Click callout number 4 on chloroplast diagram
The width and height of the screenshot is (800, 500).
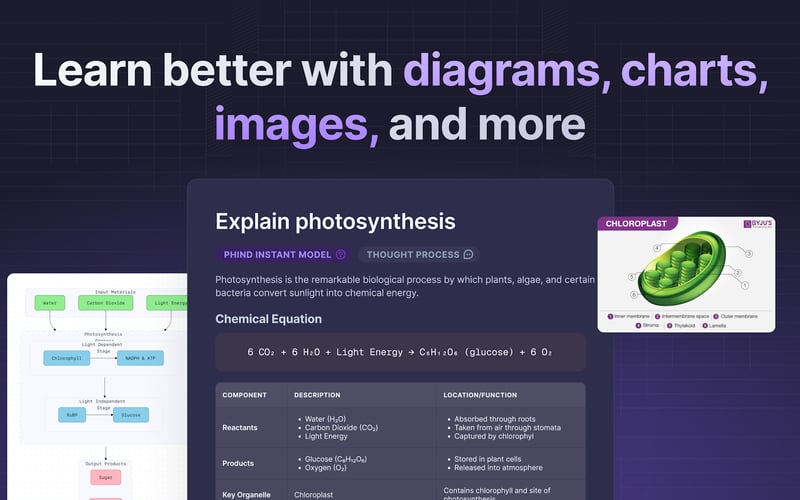click(x=657, y=248)
